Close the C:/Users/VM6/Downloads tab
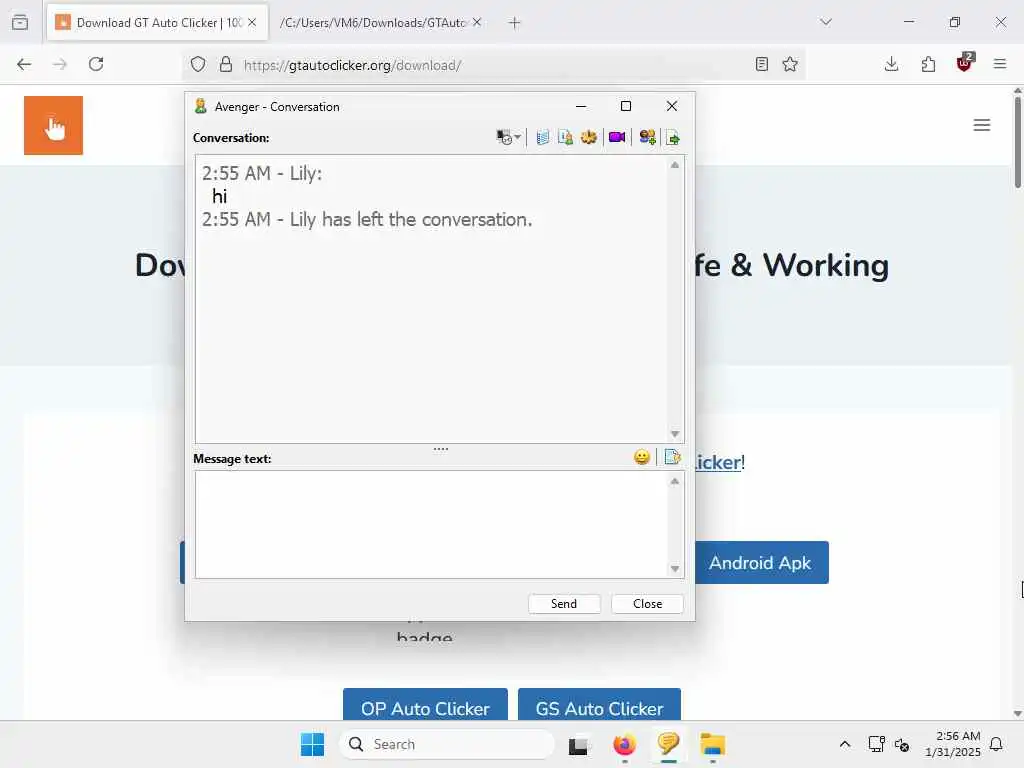 pos(477,22)
